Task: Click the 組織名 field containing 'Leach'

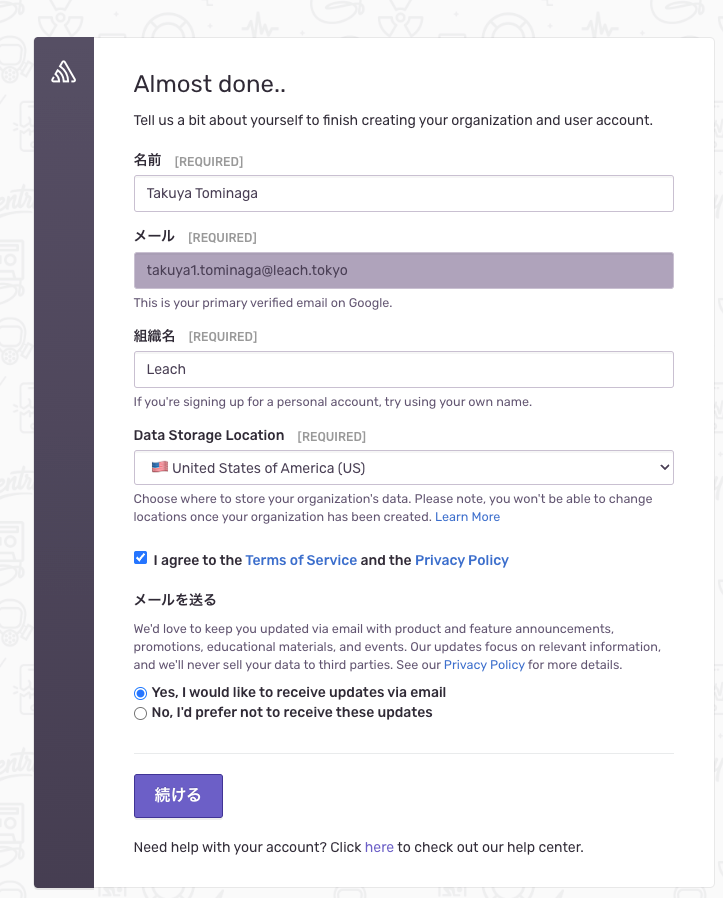Action: 404,369
